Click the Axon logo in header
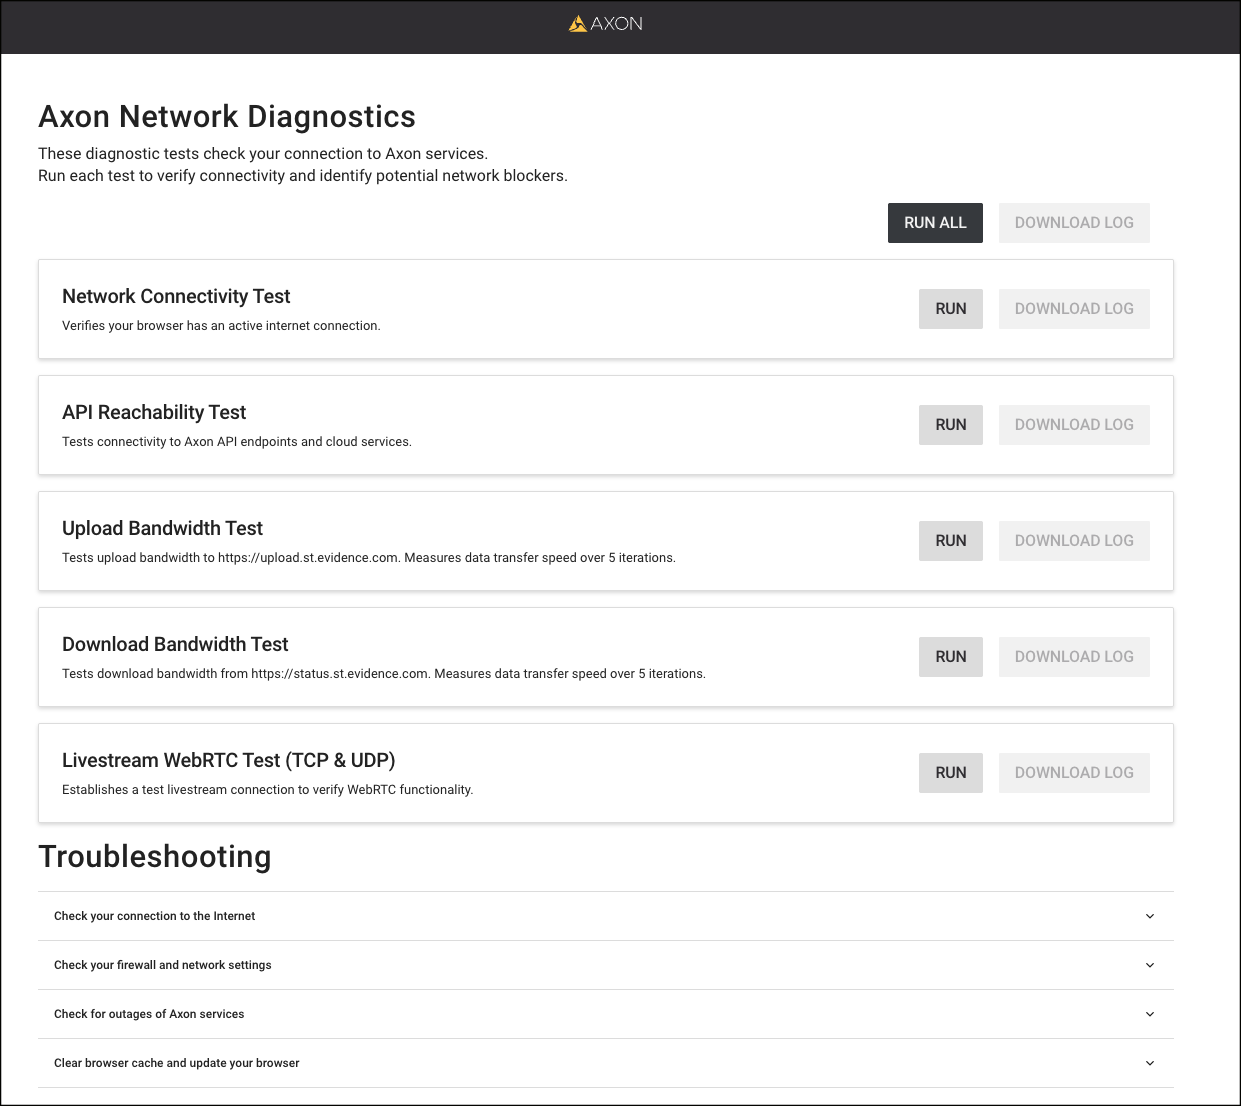The height and width of the screenshot is (1106, 1241). 606,24
